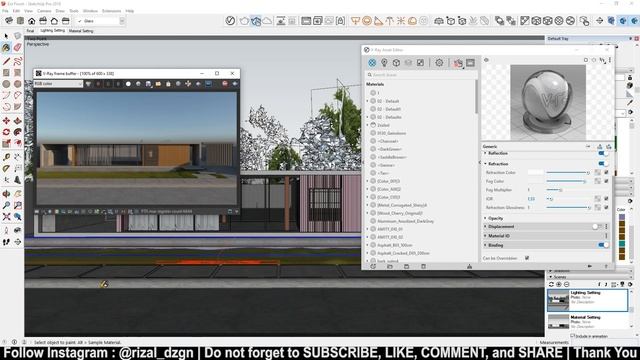The width and height of the screenshot is (640, 360).
Task: Click V-Ray infinite plane icon
Action: tap(439, 21)
